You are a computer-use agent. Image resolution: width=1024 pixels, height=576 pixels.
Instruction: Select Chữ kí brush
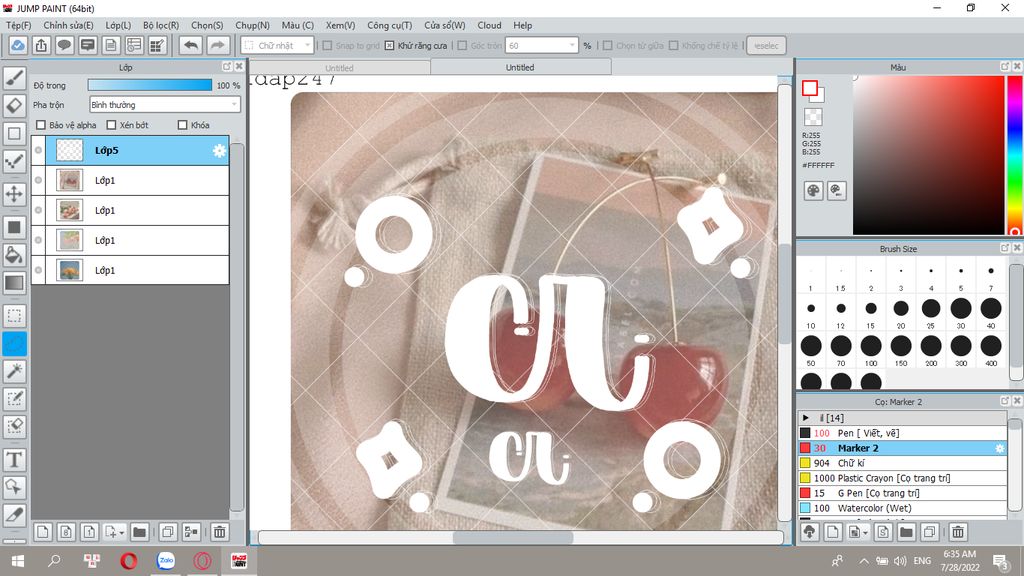point(902,463)
